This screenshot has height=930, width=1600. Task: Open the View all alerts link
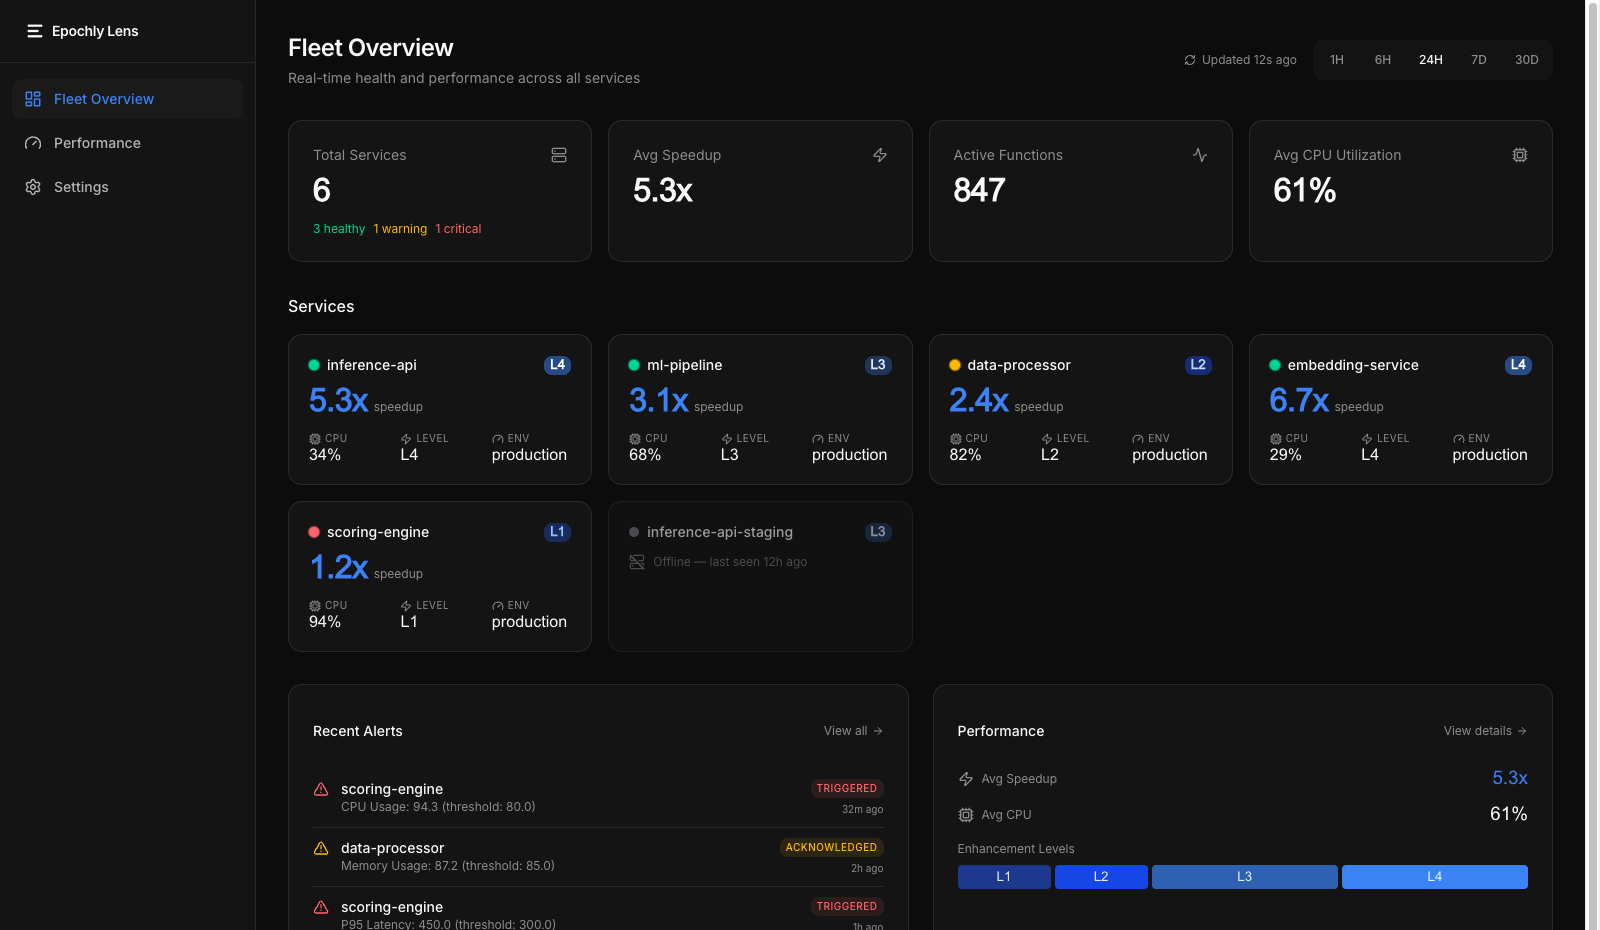point(852,731)
